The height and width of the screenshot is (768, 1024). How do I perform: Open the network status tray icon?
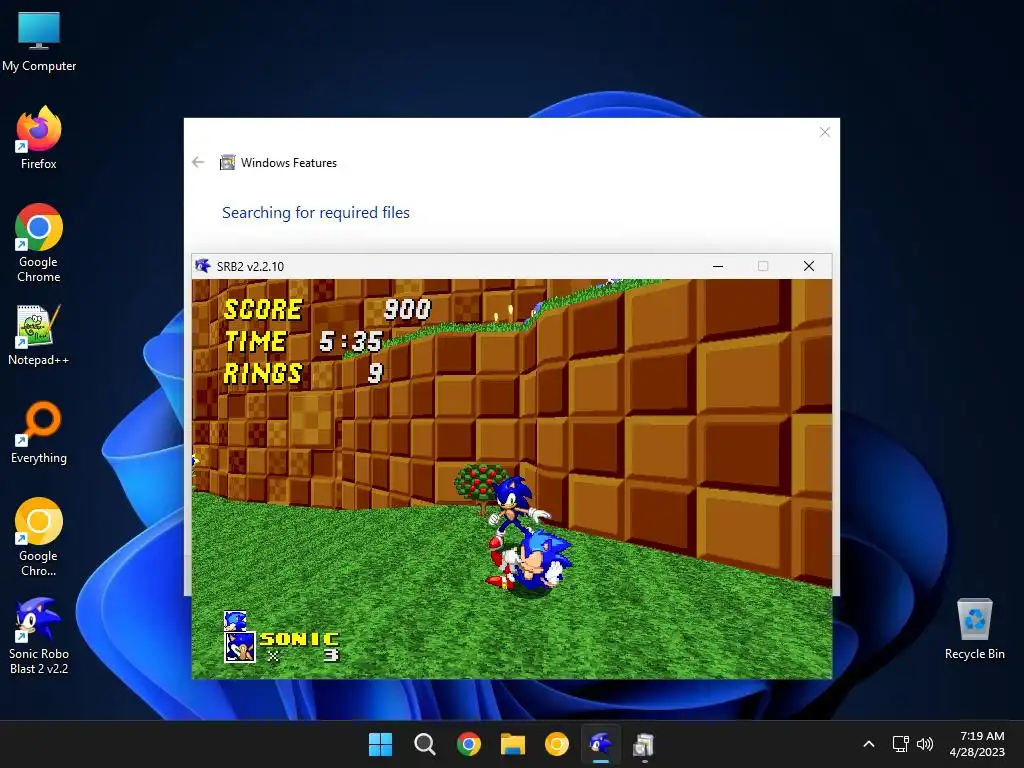pos(901,744)
